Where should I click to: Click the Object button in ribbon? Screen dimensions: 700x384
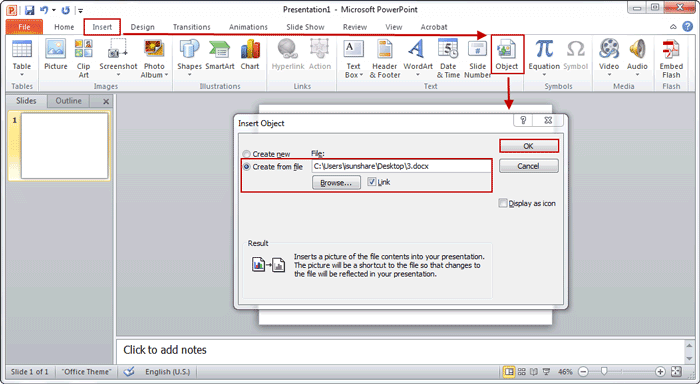[507, 54]
